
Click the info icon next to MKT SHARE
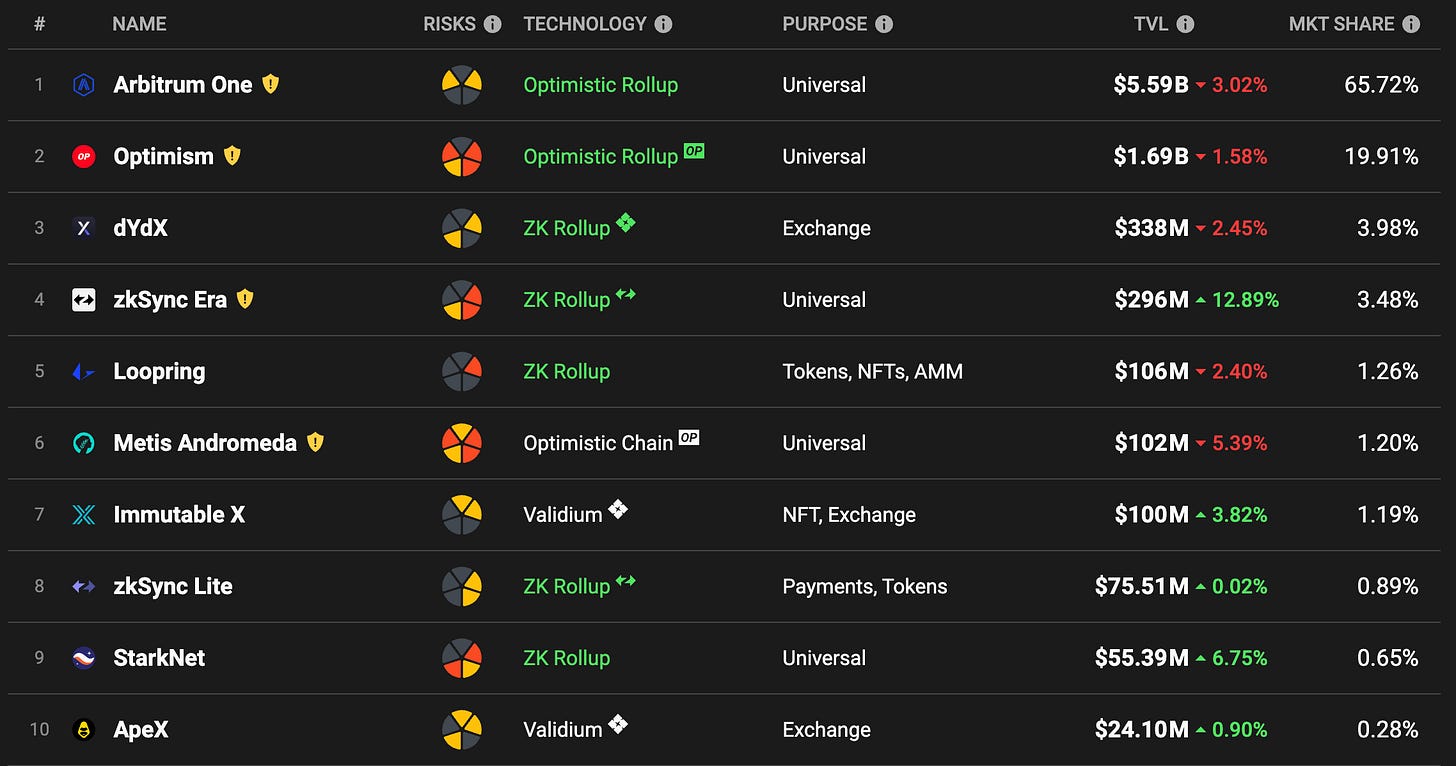tap(1411, 24)
